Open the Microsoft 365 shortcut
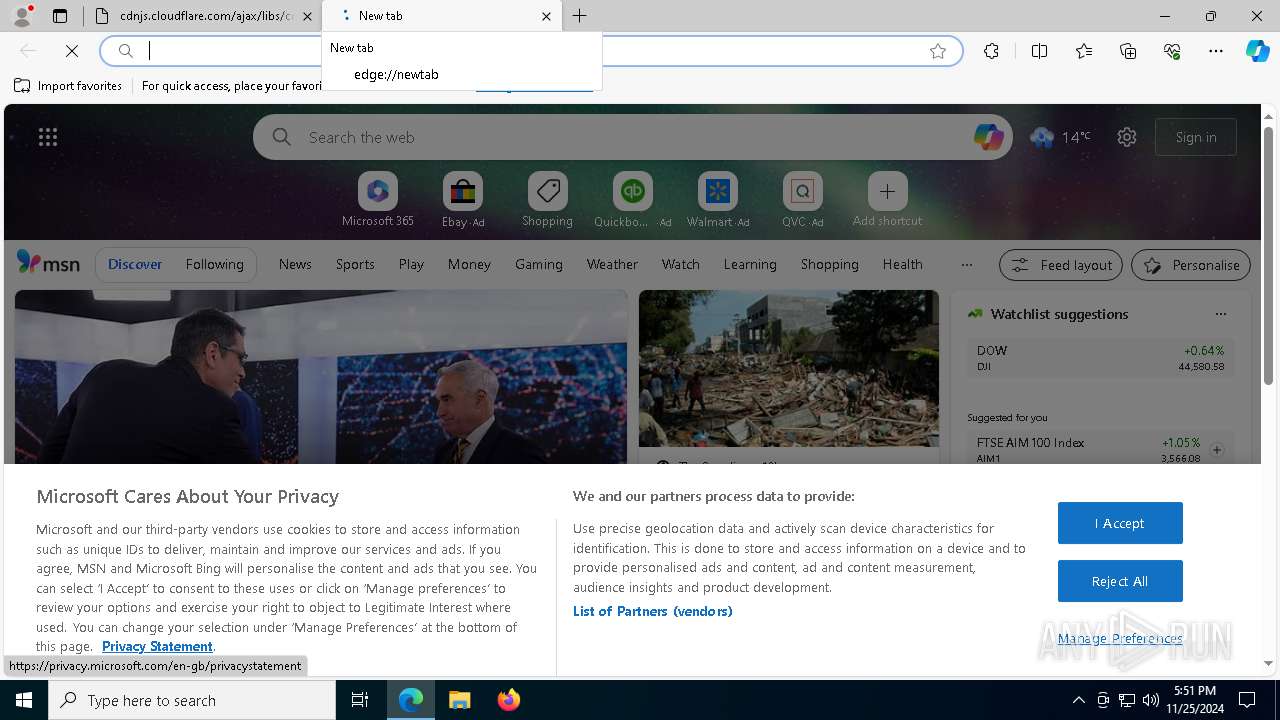 [x=377, y=200]
